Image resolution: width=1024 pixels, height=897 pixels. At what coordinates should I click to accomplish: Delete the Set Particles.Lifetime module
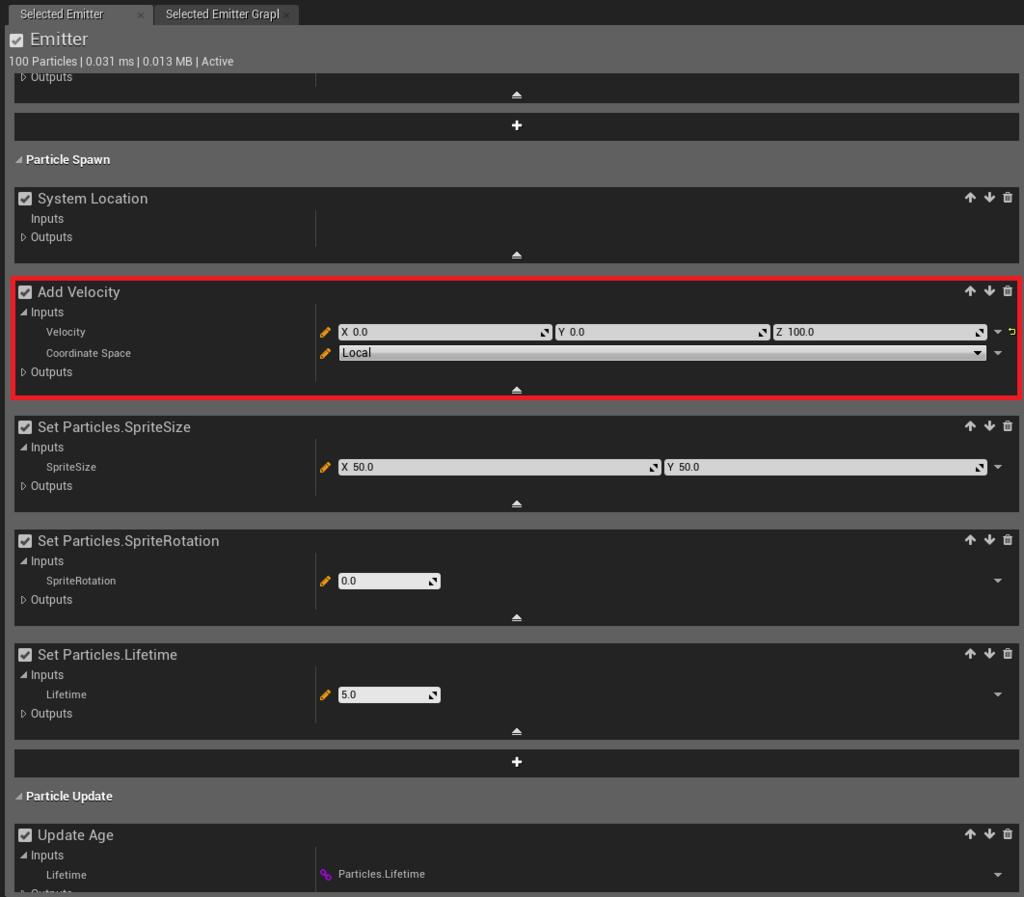[x=1008, y=653]
